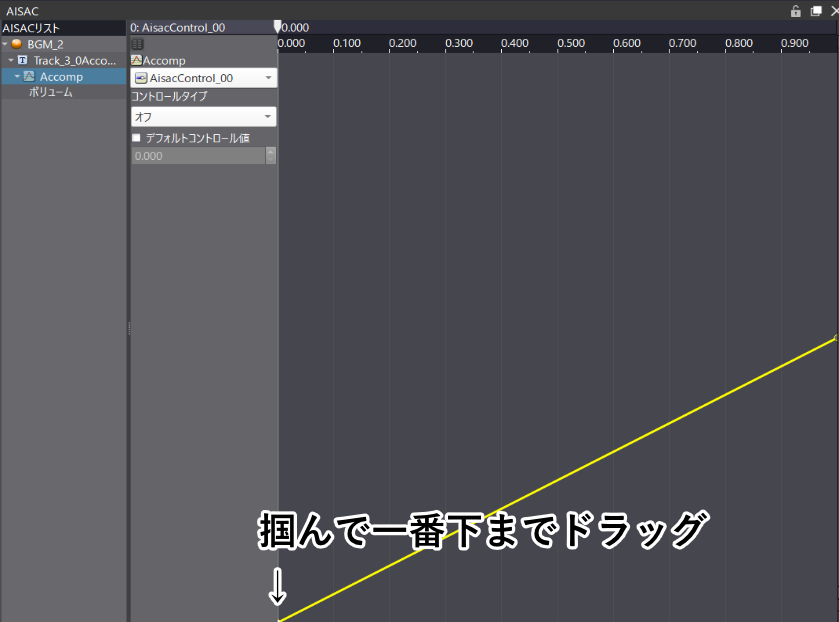
Task: Select Accomp row in the AISAC list
Action: 64,77
